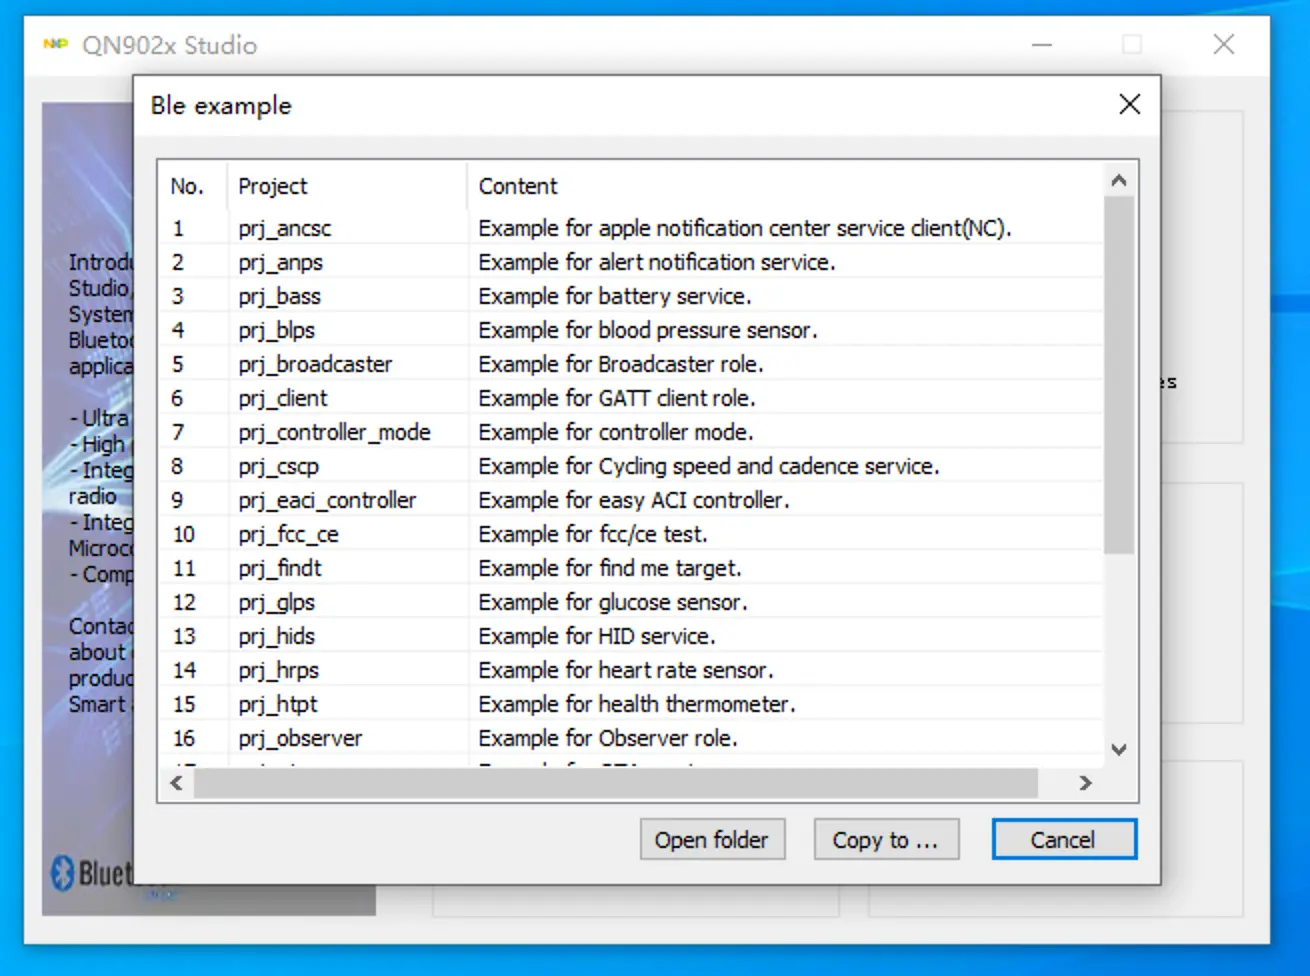Image resolution: width=1310 pixels, height=976 pixels.
Task: Click 'Example for health thermometer.' text
Action: tap(637, 704)
